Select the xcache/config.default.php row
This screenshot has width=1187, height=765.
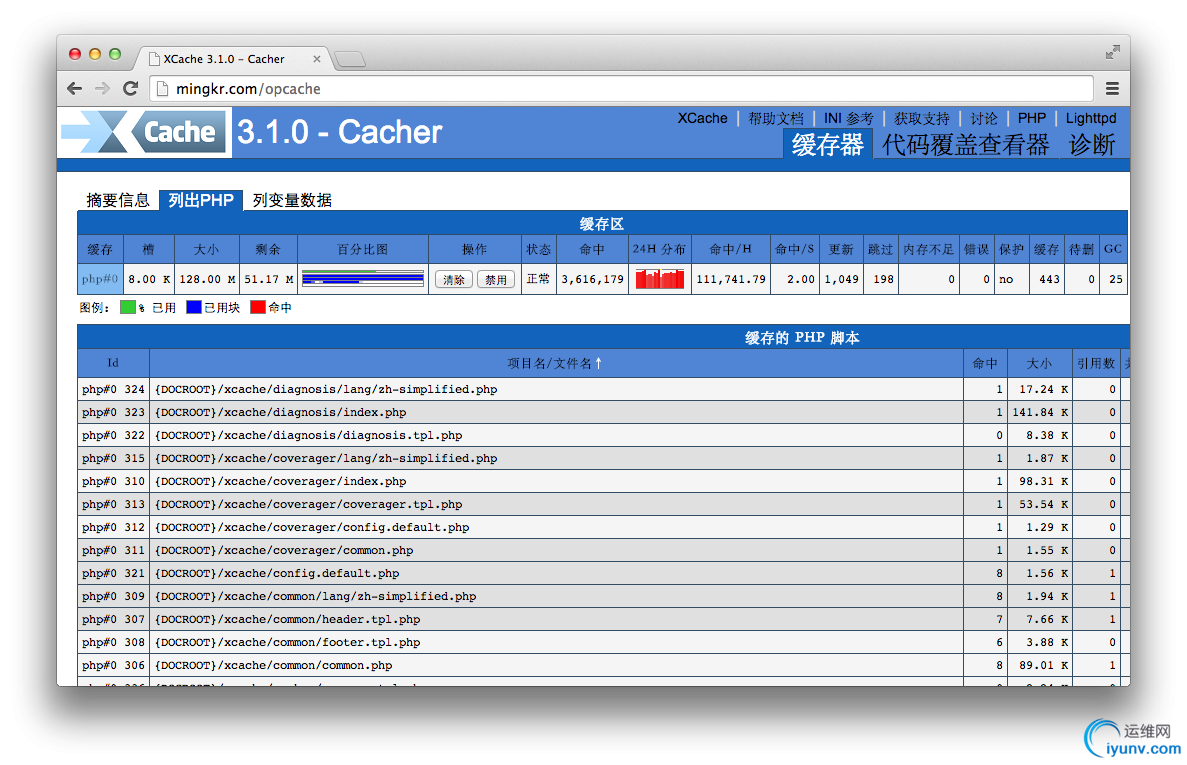603,573
